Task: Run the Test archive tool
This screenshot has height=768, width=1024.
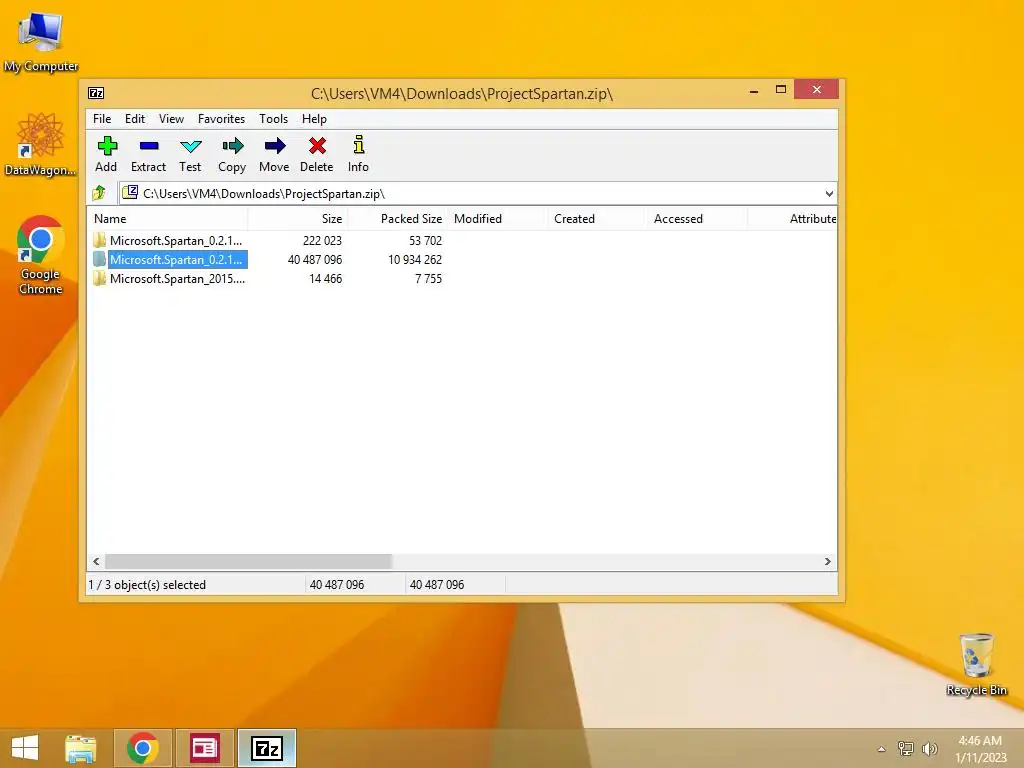Action: [190, 154]
